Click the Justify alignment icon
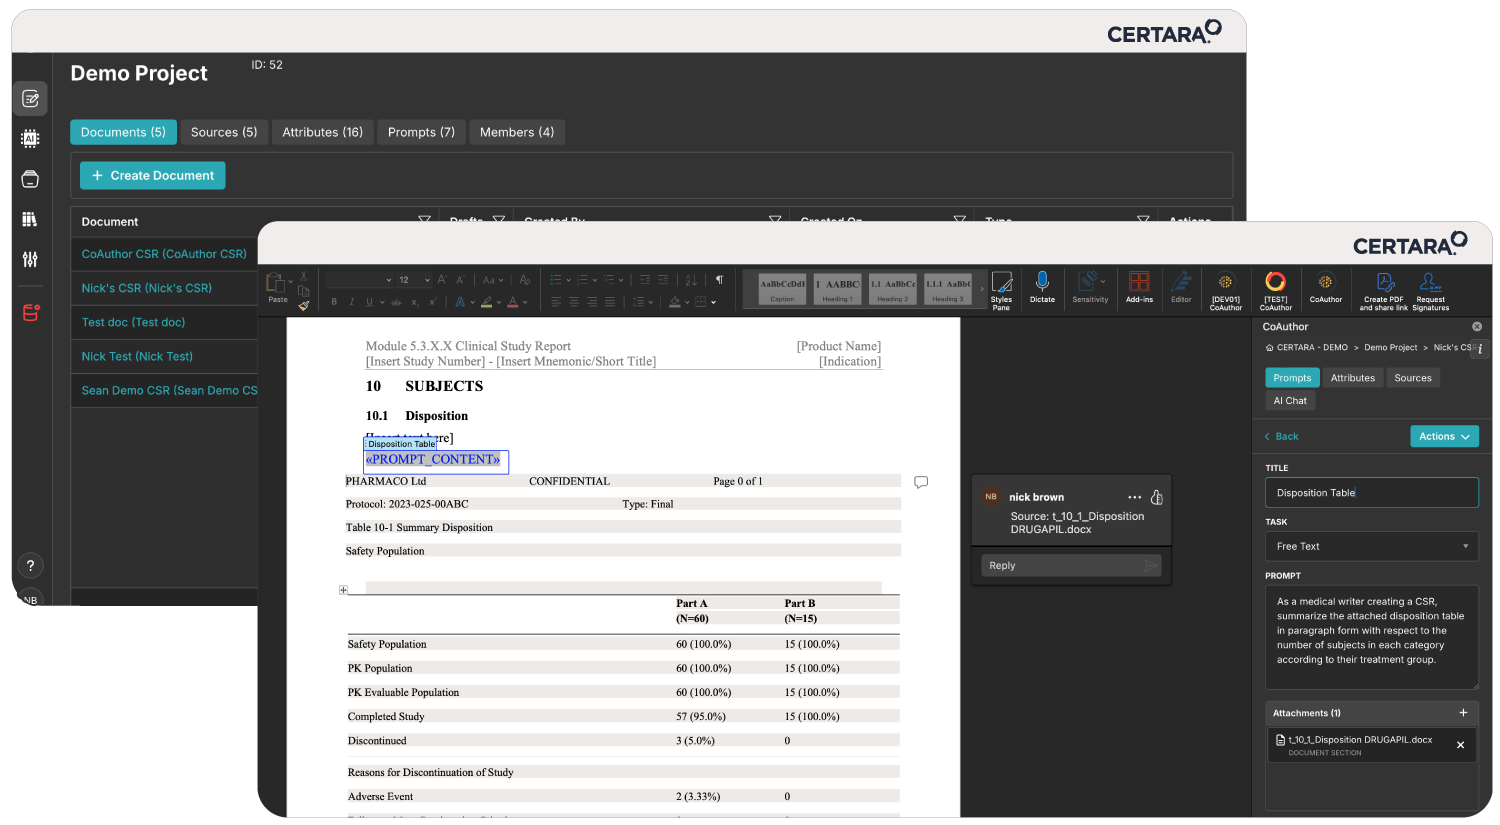 (610, 302)
